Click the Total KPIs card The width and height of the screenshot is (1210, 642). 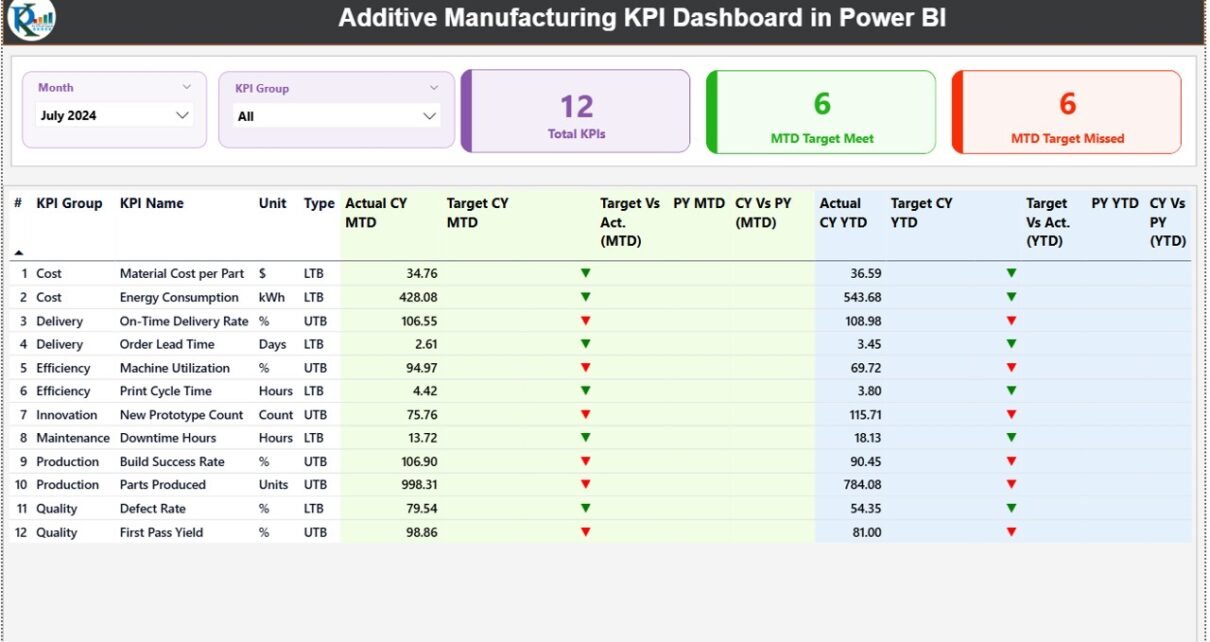576,111
